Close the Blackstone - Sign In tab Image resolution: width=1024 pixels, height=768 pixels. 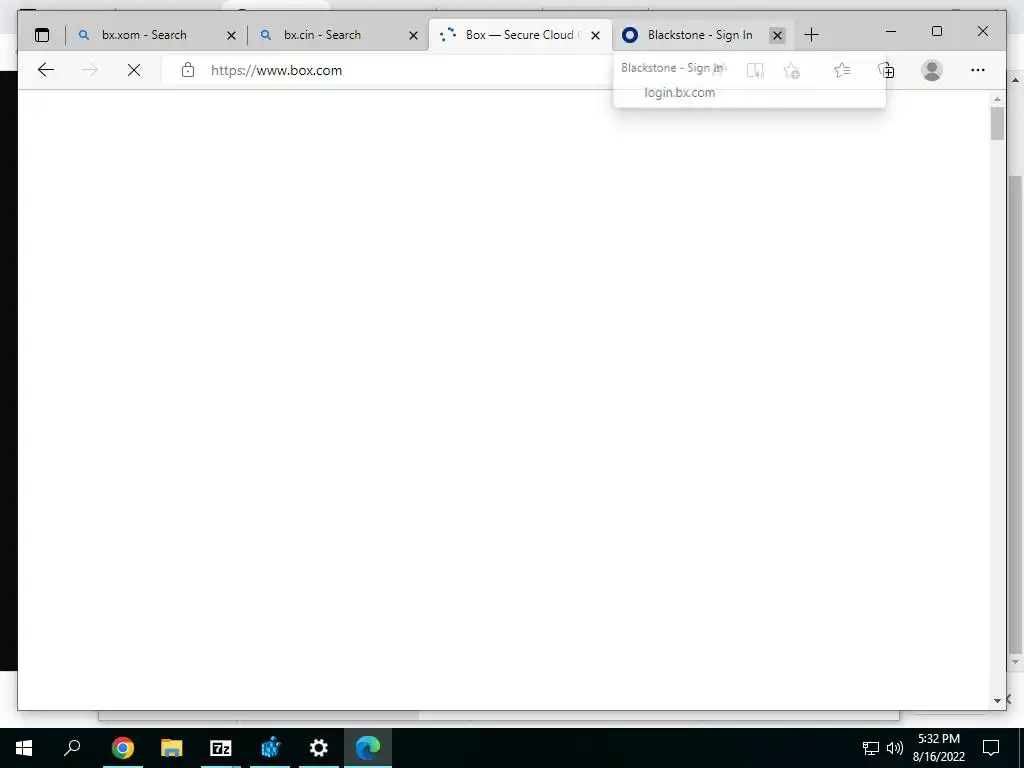coord(777,35)
